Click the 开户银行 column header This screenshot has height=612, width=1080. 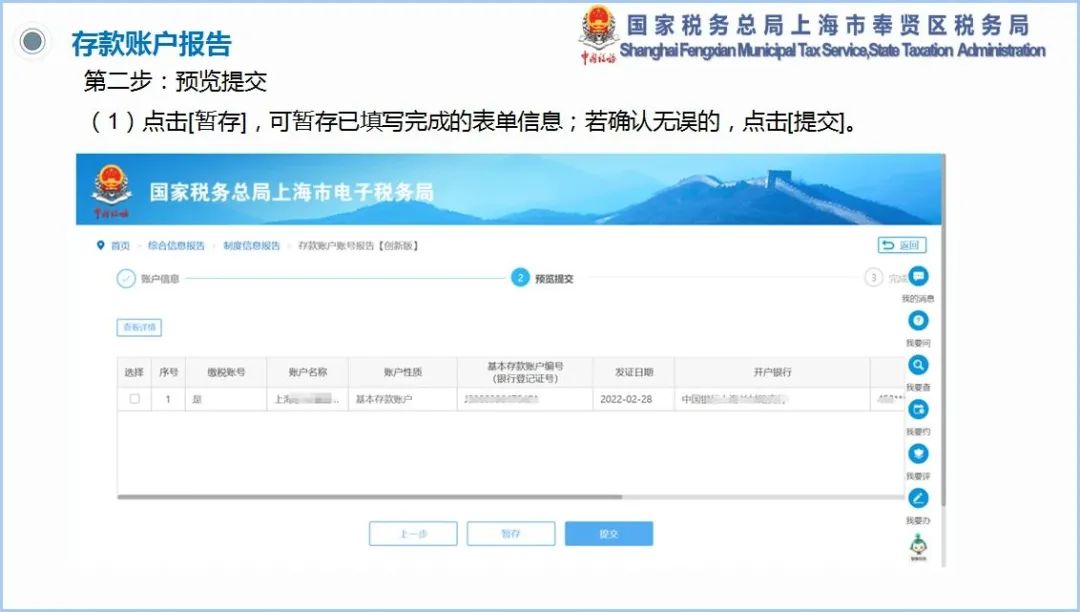pyautogui.click(x=772, y=372)
